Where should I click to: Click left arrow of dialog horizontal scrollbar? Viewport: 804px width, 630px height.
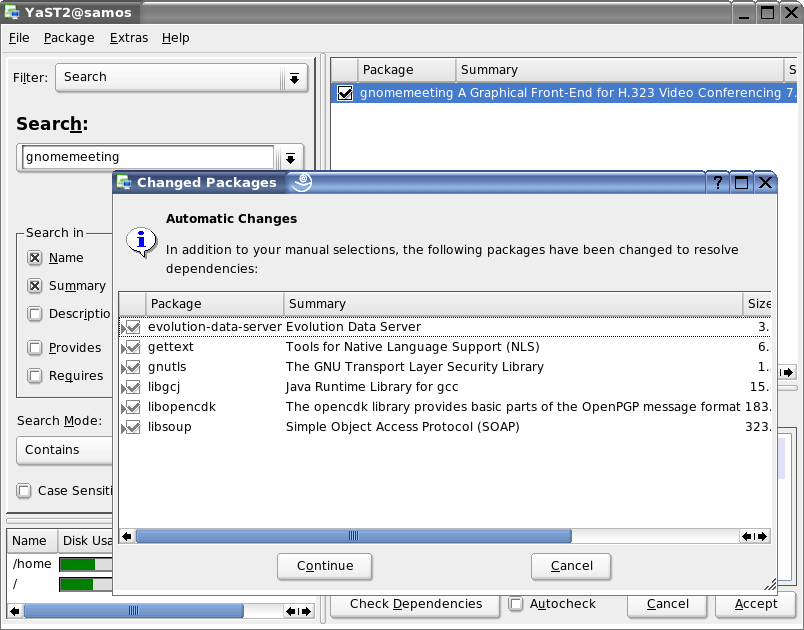[127, 536]
